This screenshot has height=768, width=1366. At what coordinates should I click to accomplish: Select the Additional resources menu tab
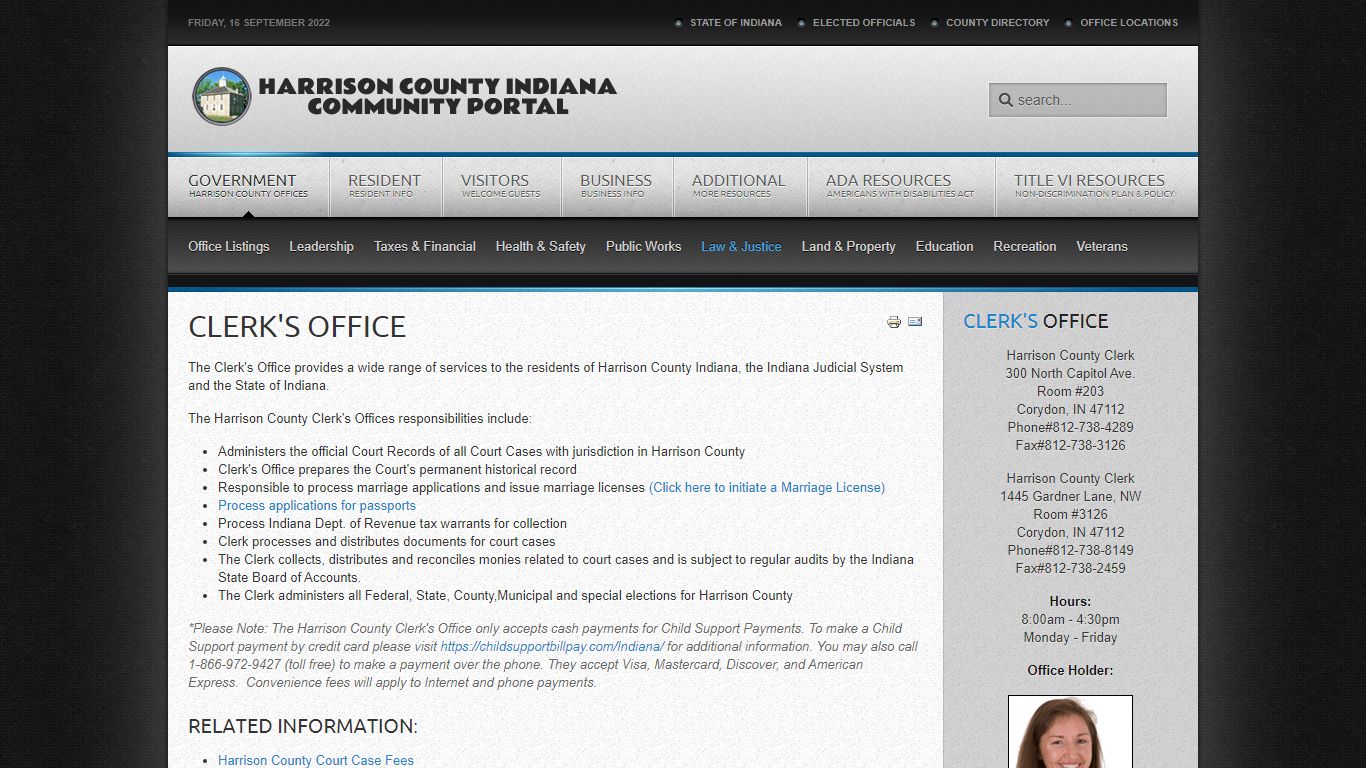739,186
